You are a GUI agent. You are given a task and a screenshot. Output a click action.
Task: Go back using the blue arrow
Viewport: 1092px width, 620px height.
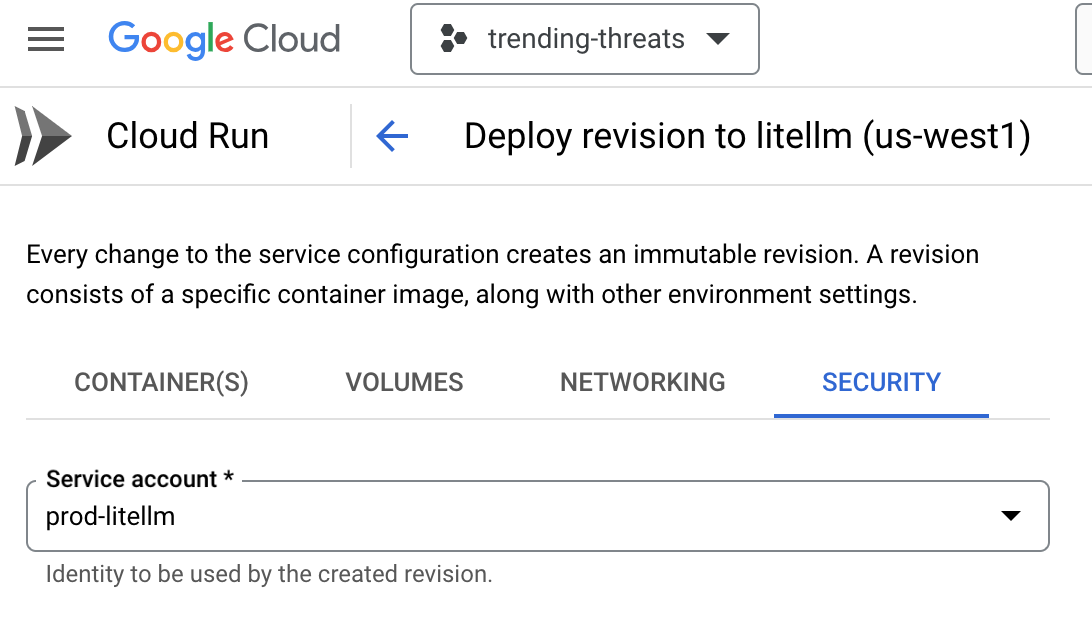coord(392,136)
